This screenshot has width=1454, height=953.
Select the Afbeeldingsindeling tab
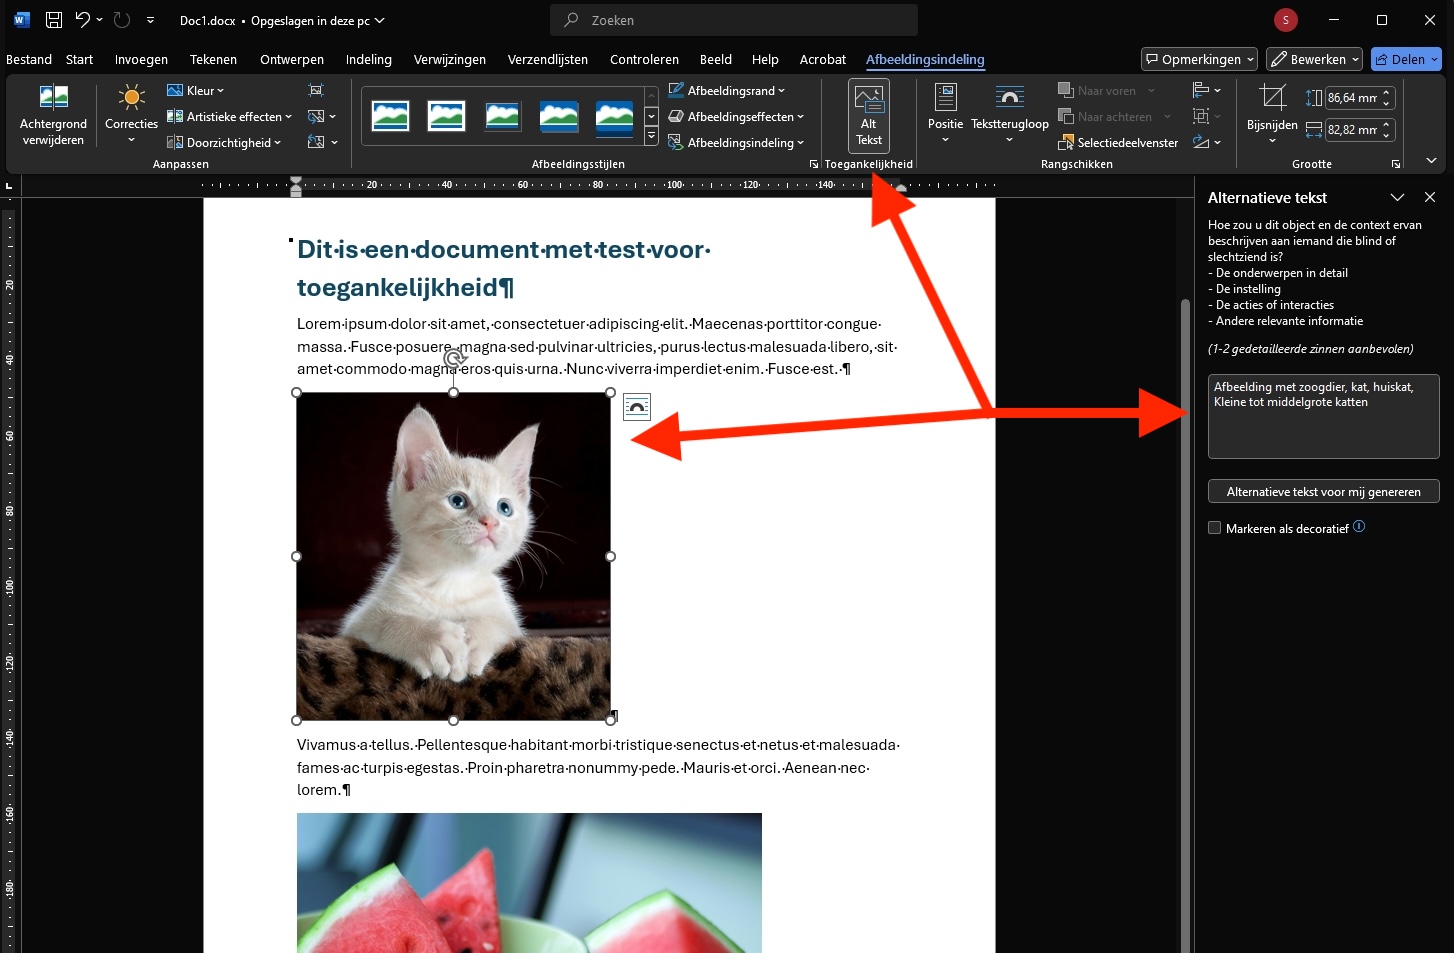pos(925,59)
